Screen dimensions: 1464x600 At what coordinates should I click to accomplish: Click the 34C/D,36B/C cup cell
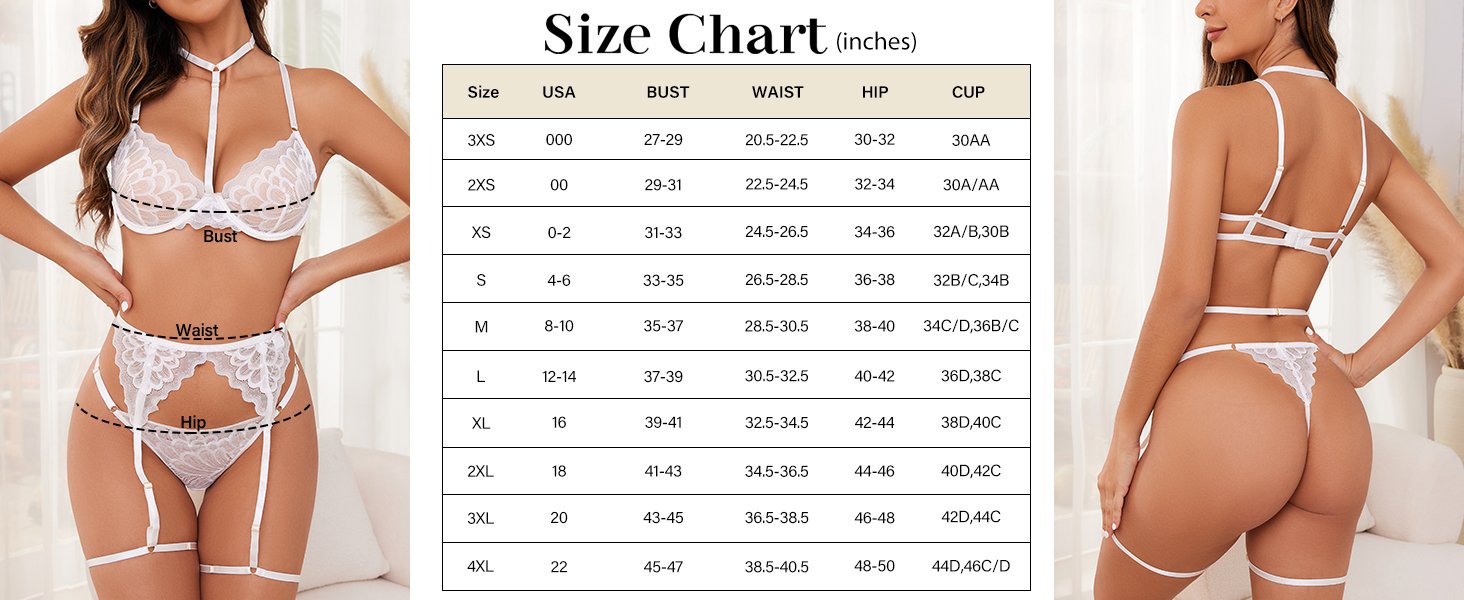(x=971, y=327)
